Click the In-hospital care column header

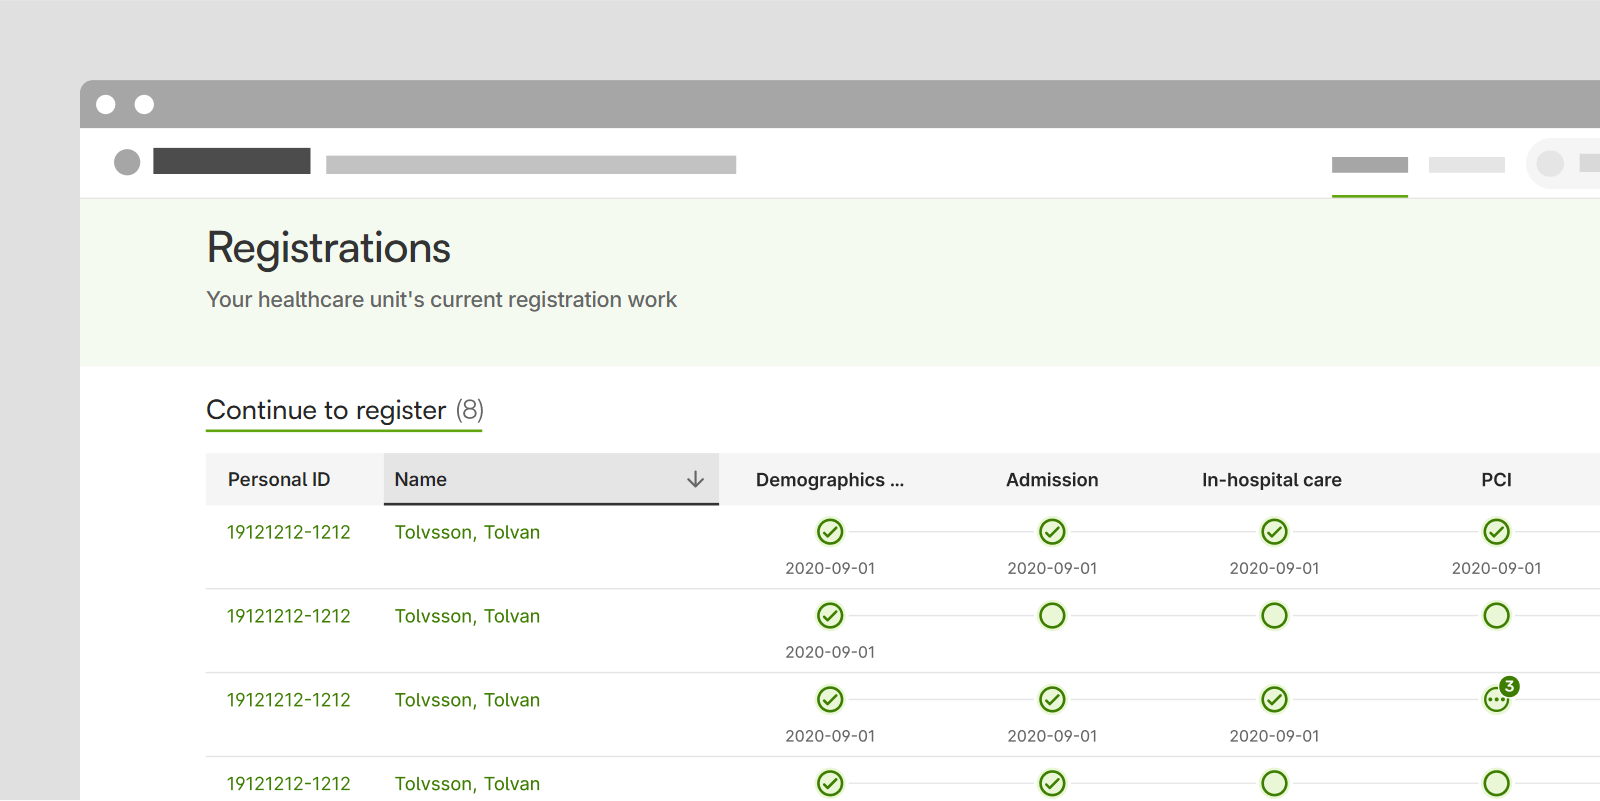click(1272, 480)
